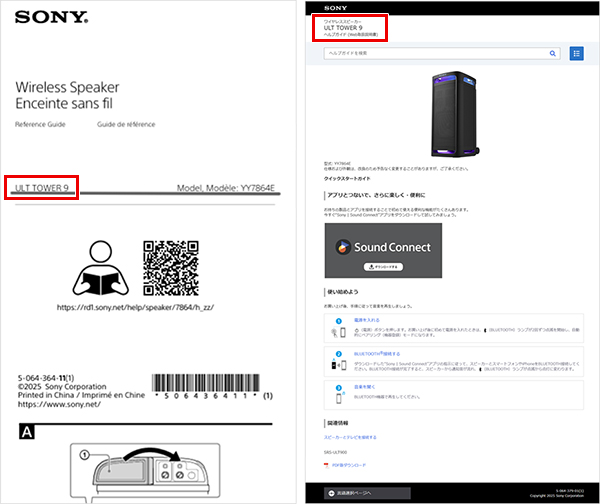This screenshot has width=600, height=504.
Task: Click the copyright text in web page footer
Action: [557, 496]
